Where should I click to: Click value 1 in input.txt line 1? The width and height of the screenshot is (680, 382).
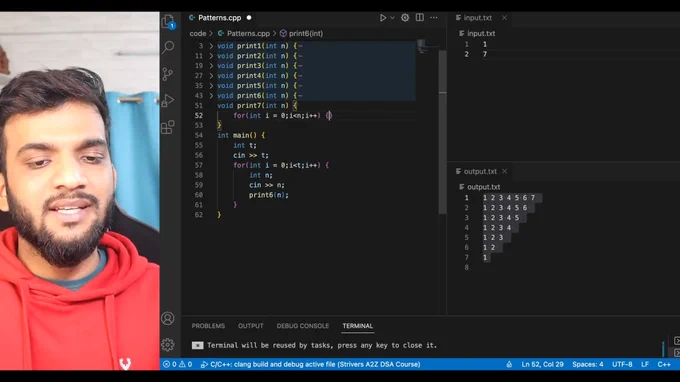pos(485,44)
